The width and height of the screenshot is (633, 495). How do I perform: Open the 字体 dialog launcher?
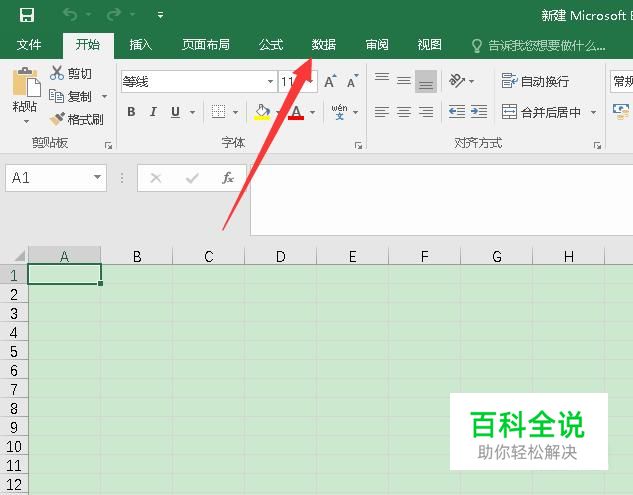pyautogui.click(x=358, y=145)
